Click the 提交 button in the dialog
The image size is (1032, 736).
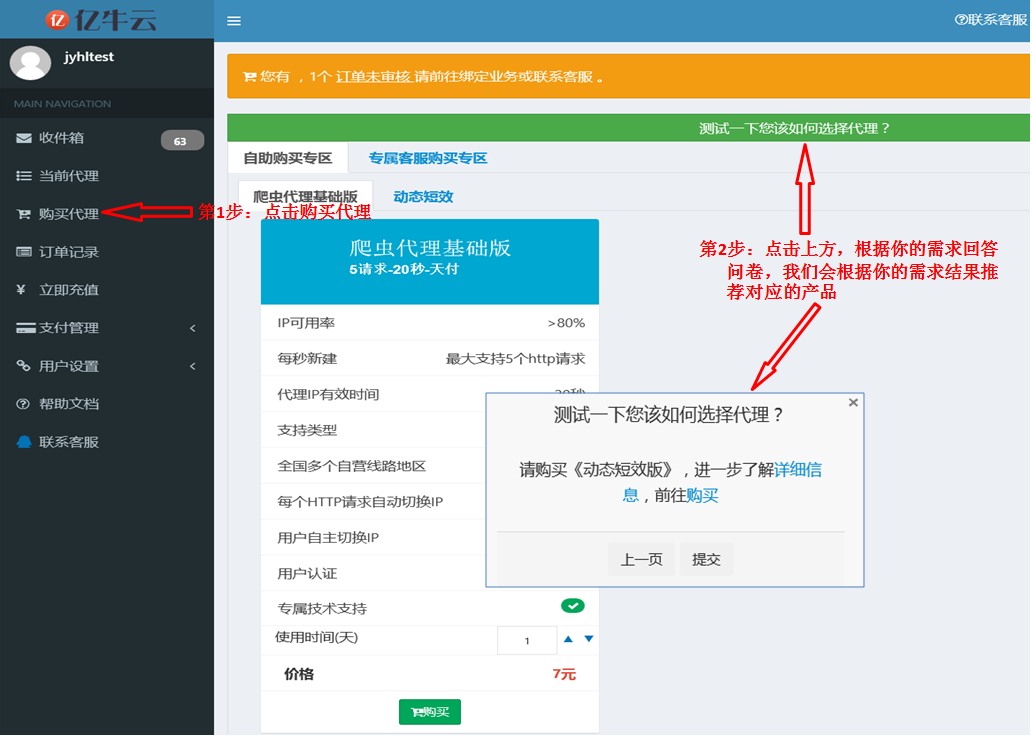[706, 560]
